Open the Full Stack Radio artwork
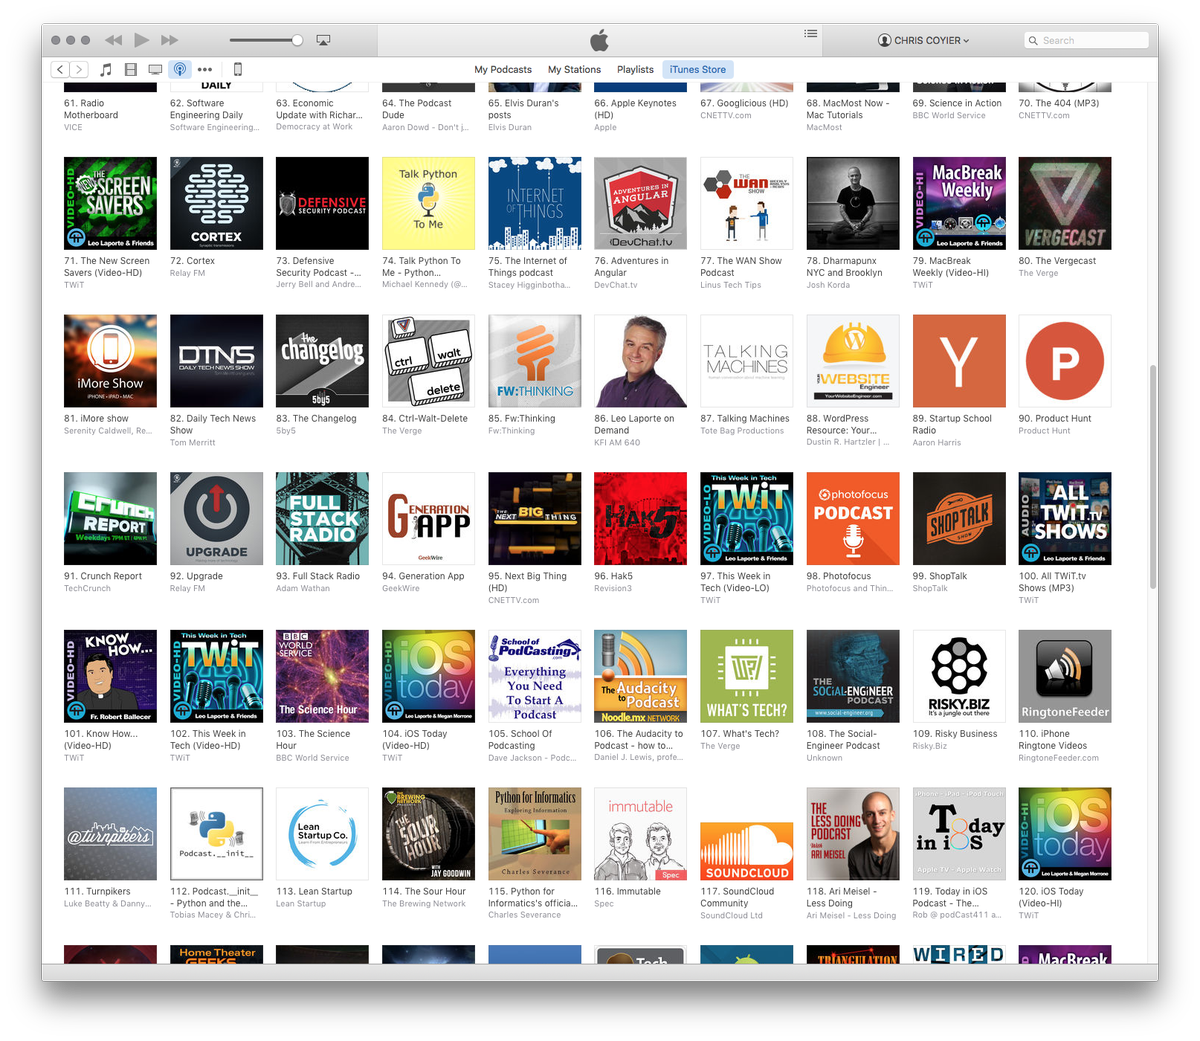Image resolution: width=1200 pixels, height=1041 pixels. [322, 519]
